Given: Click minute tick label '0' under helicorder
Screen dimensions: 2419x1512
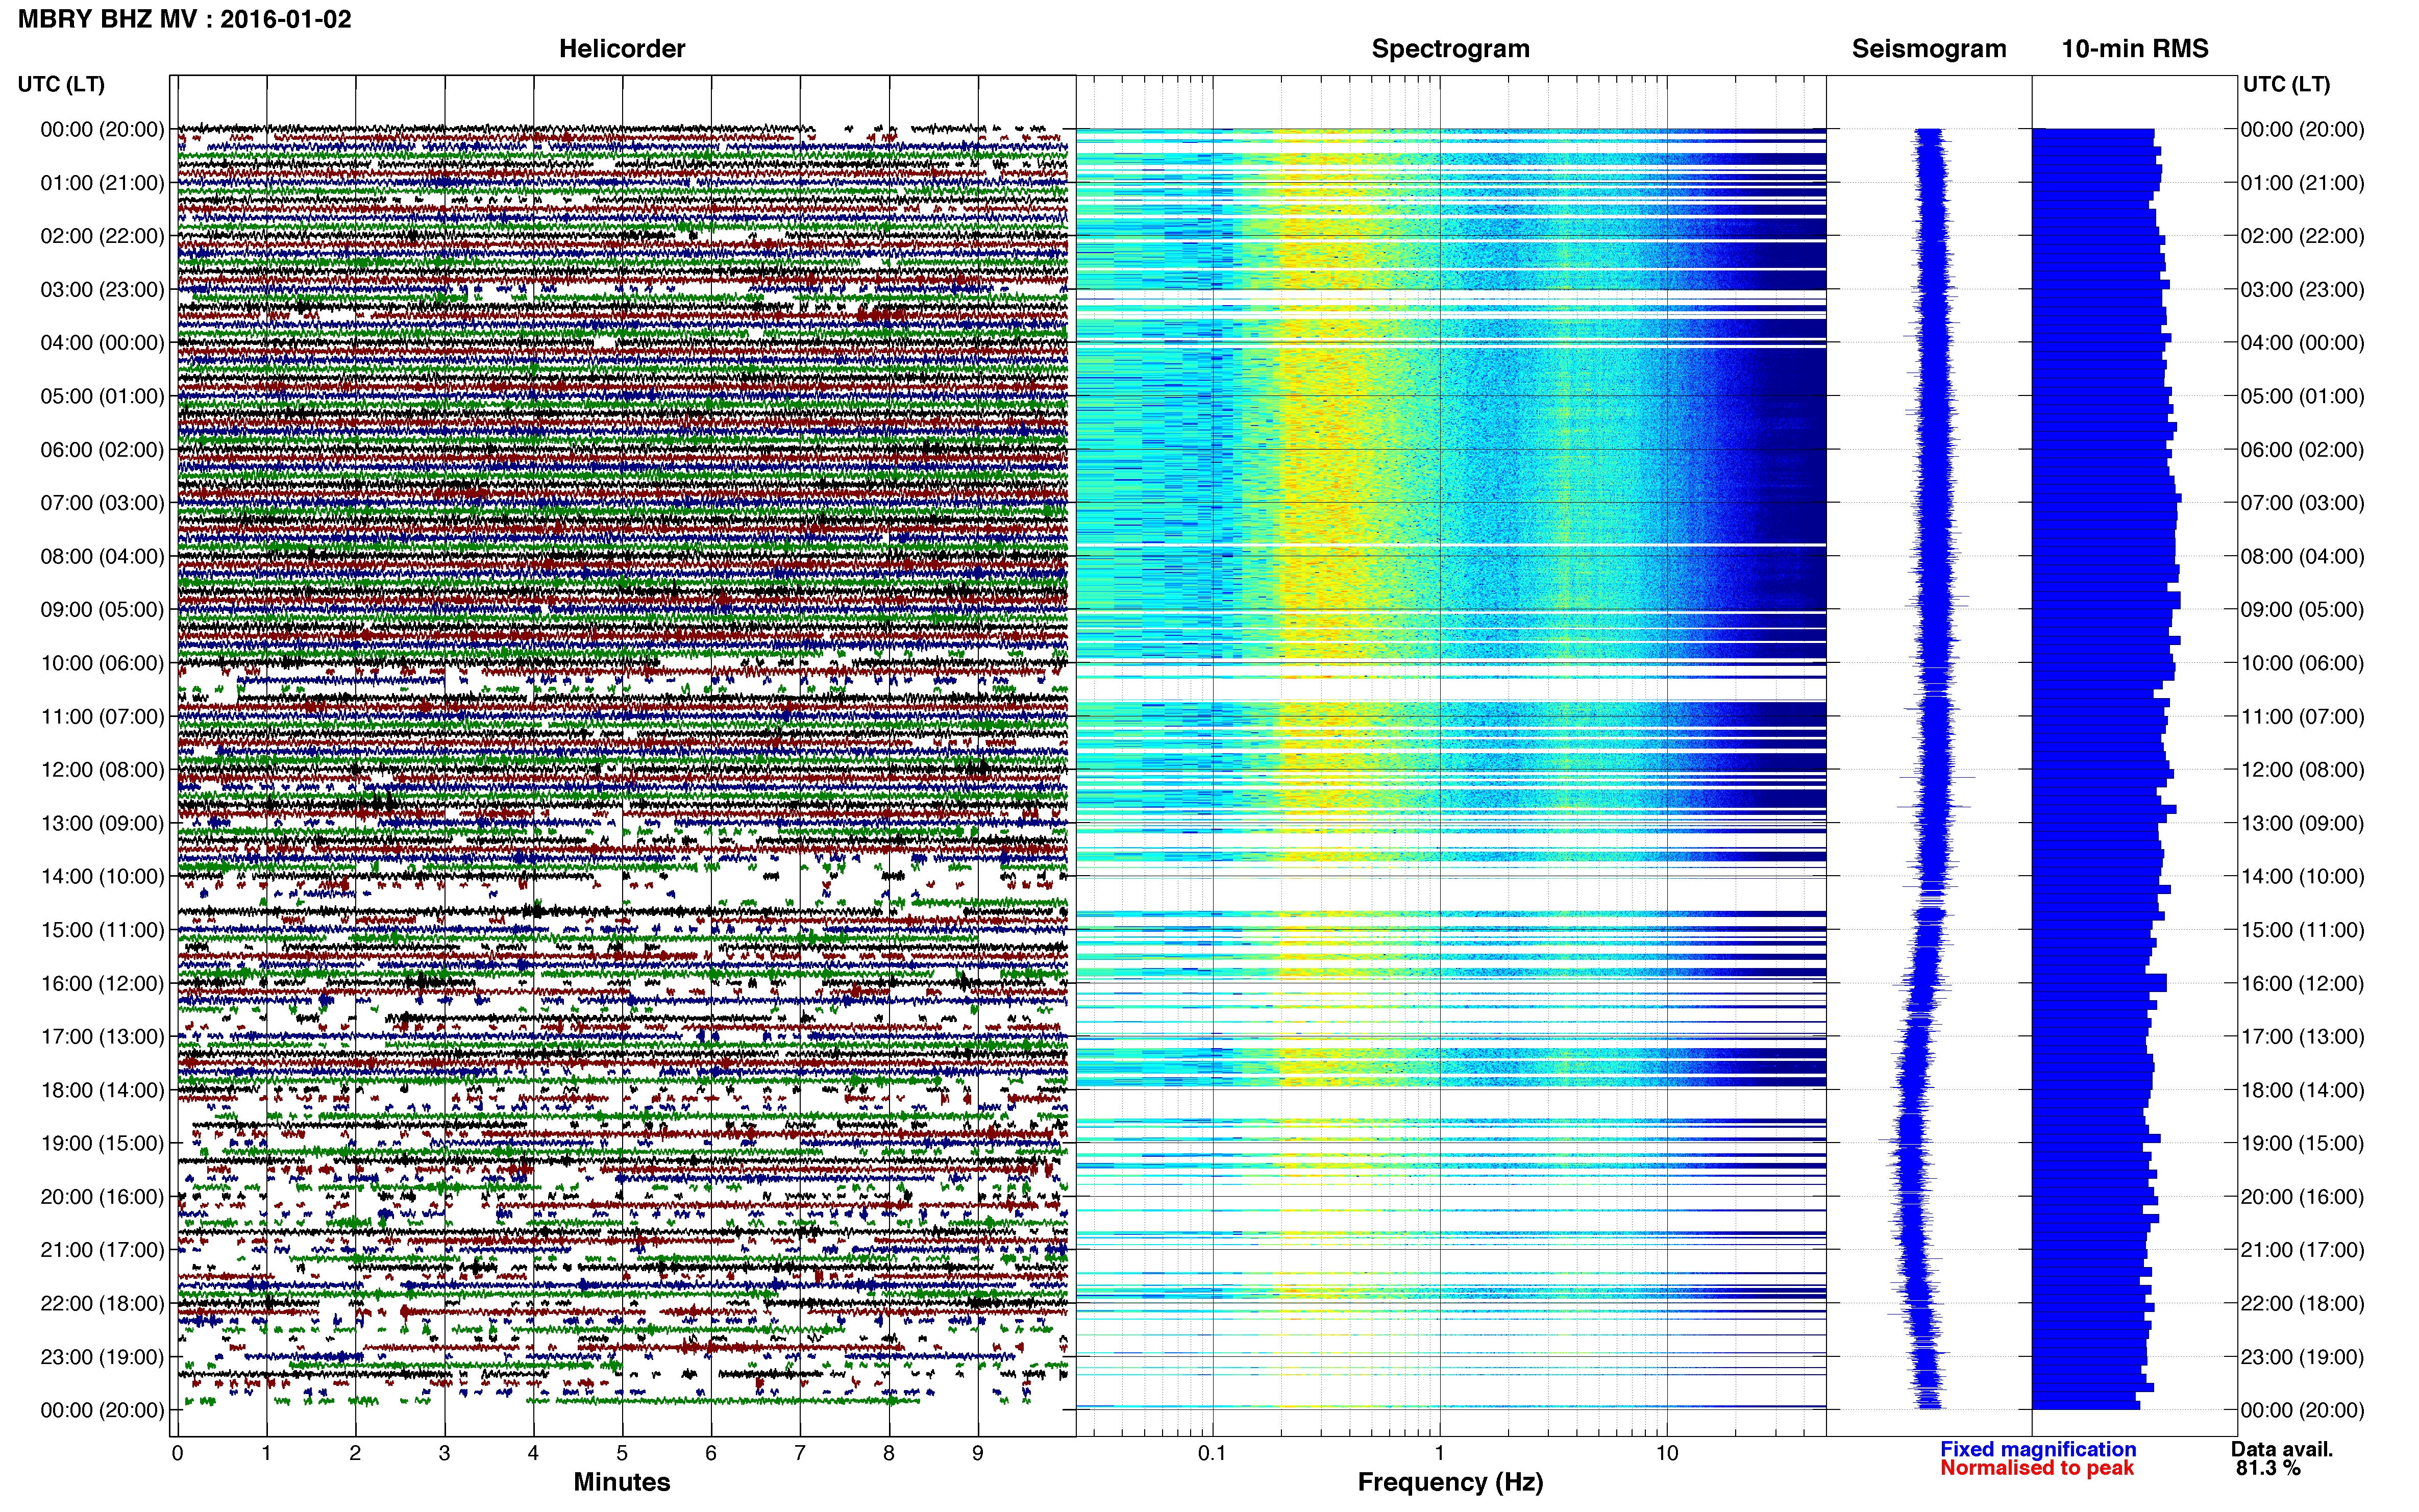Looking at the screenshot, I should 178,1454.
